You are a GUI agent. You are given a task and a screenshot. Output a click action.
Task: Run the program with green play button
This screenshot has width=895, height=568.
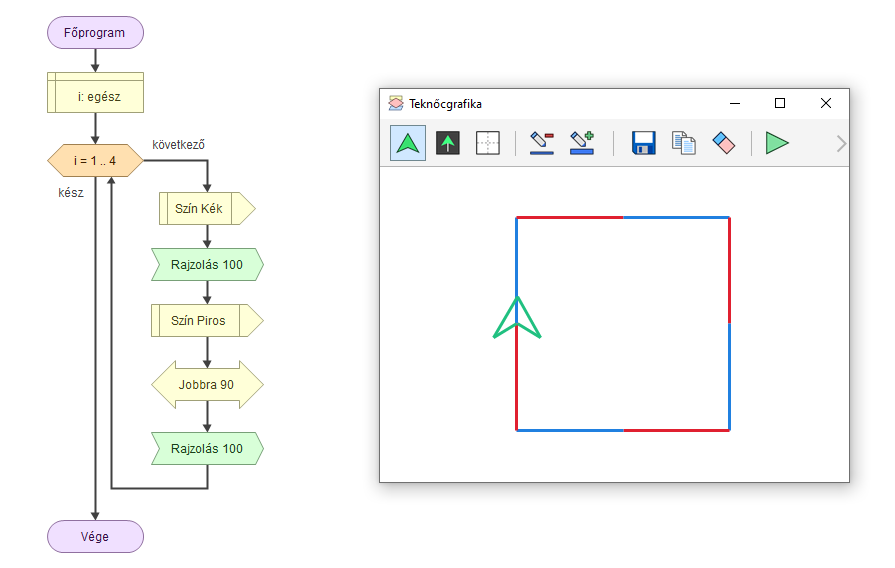pos(777,143)
